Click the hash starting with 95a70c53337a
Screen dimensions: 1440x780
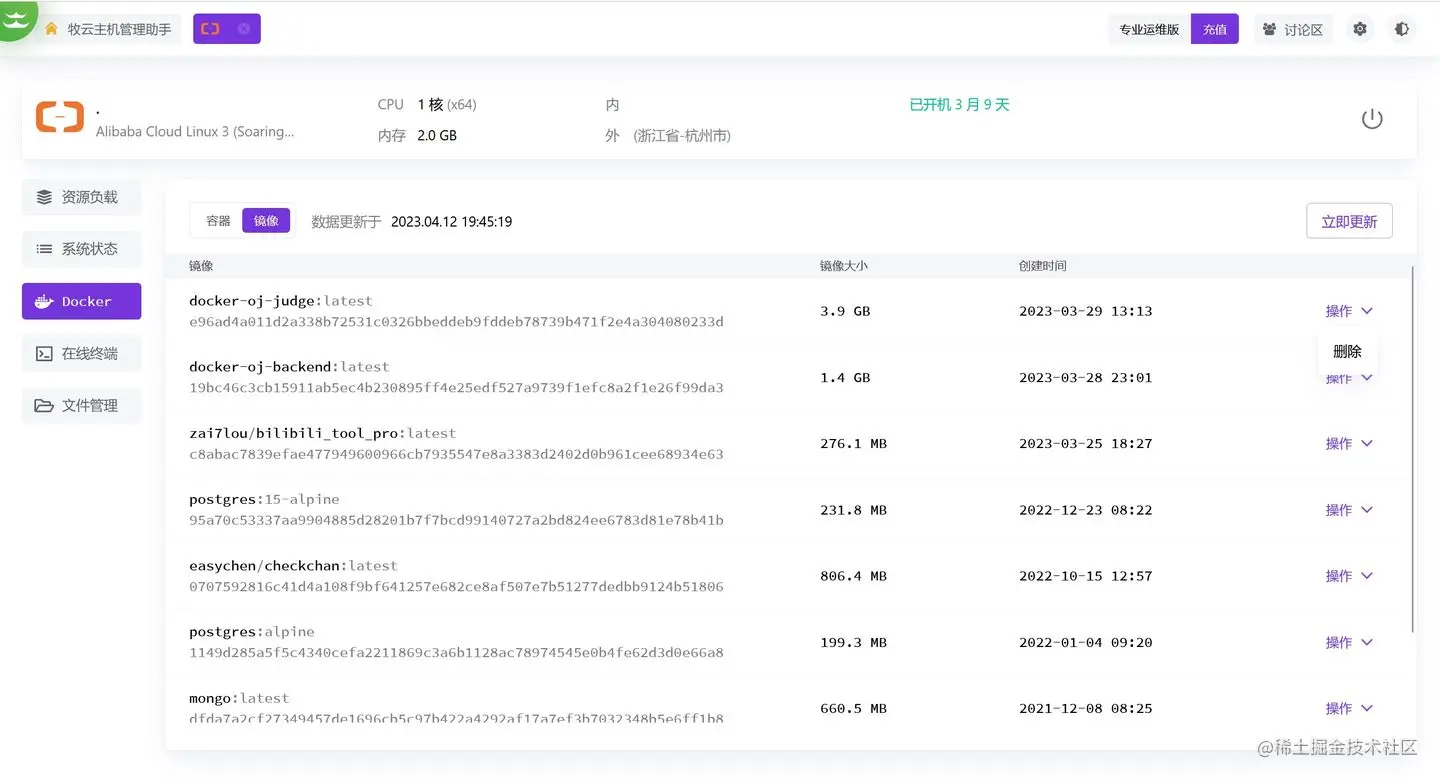pyautogui.click(x=456, y=520)
